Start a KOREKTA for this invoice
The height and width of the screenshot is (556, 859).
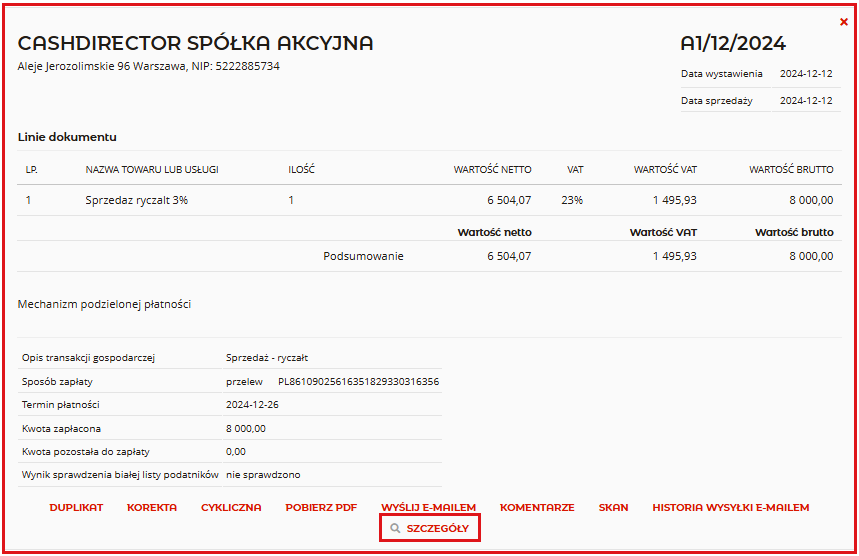(x=152, y=507)
